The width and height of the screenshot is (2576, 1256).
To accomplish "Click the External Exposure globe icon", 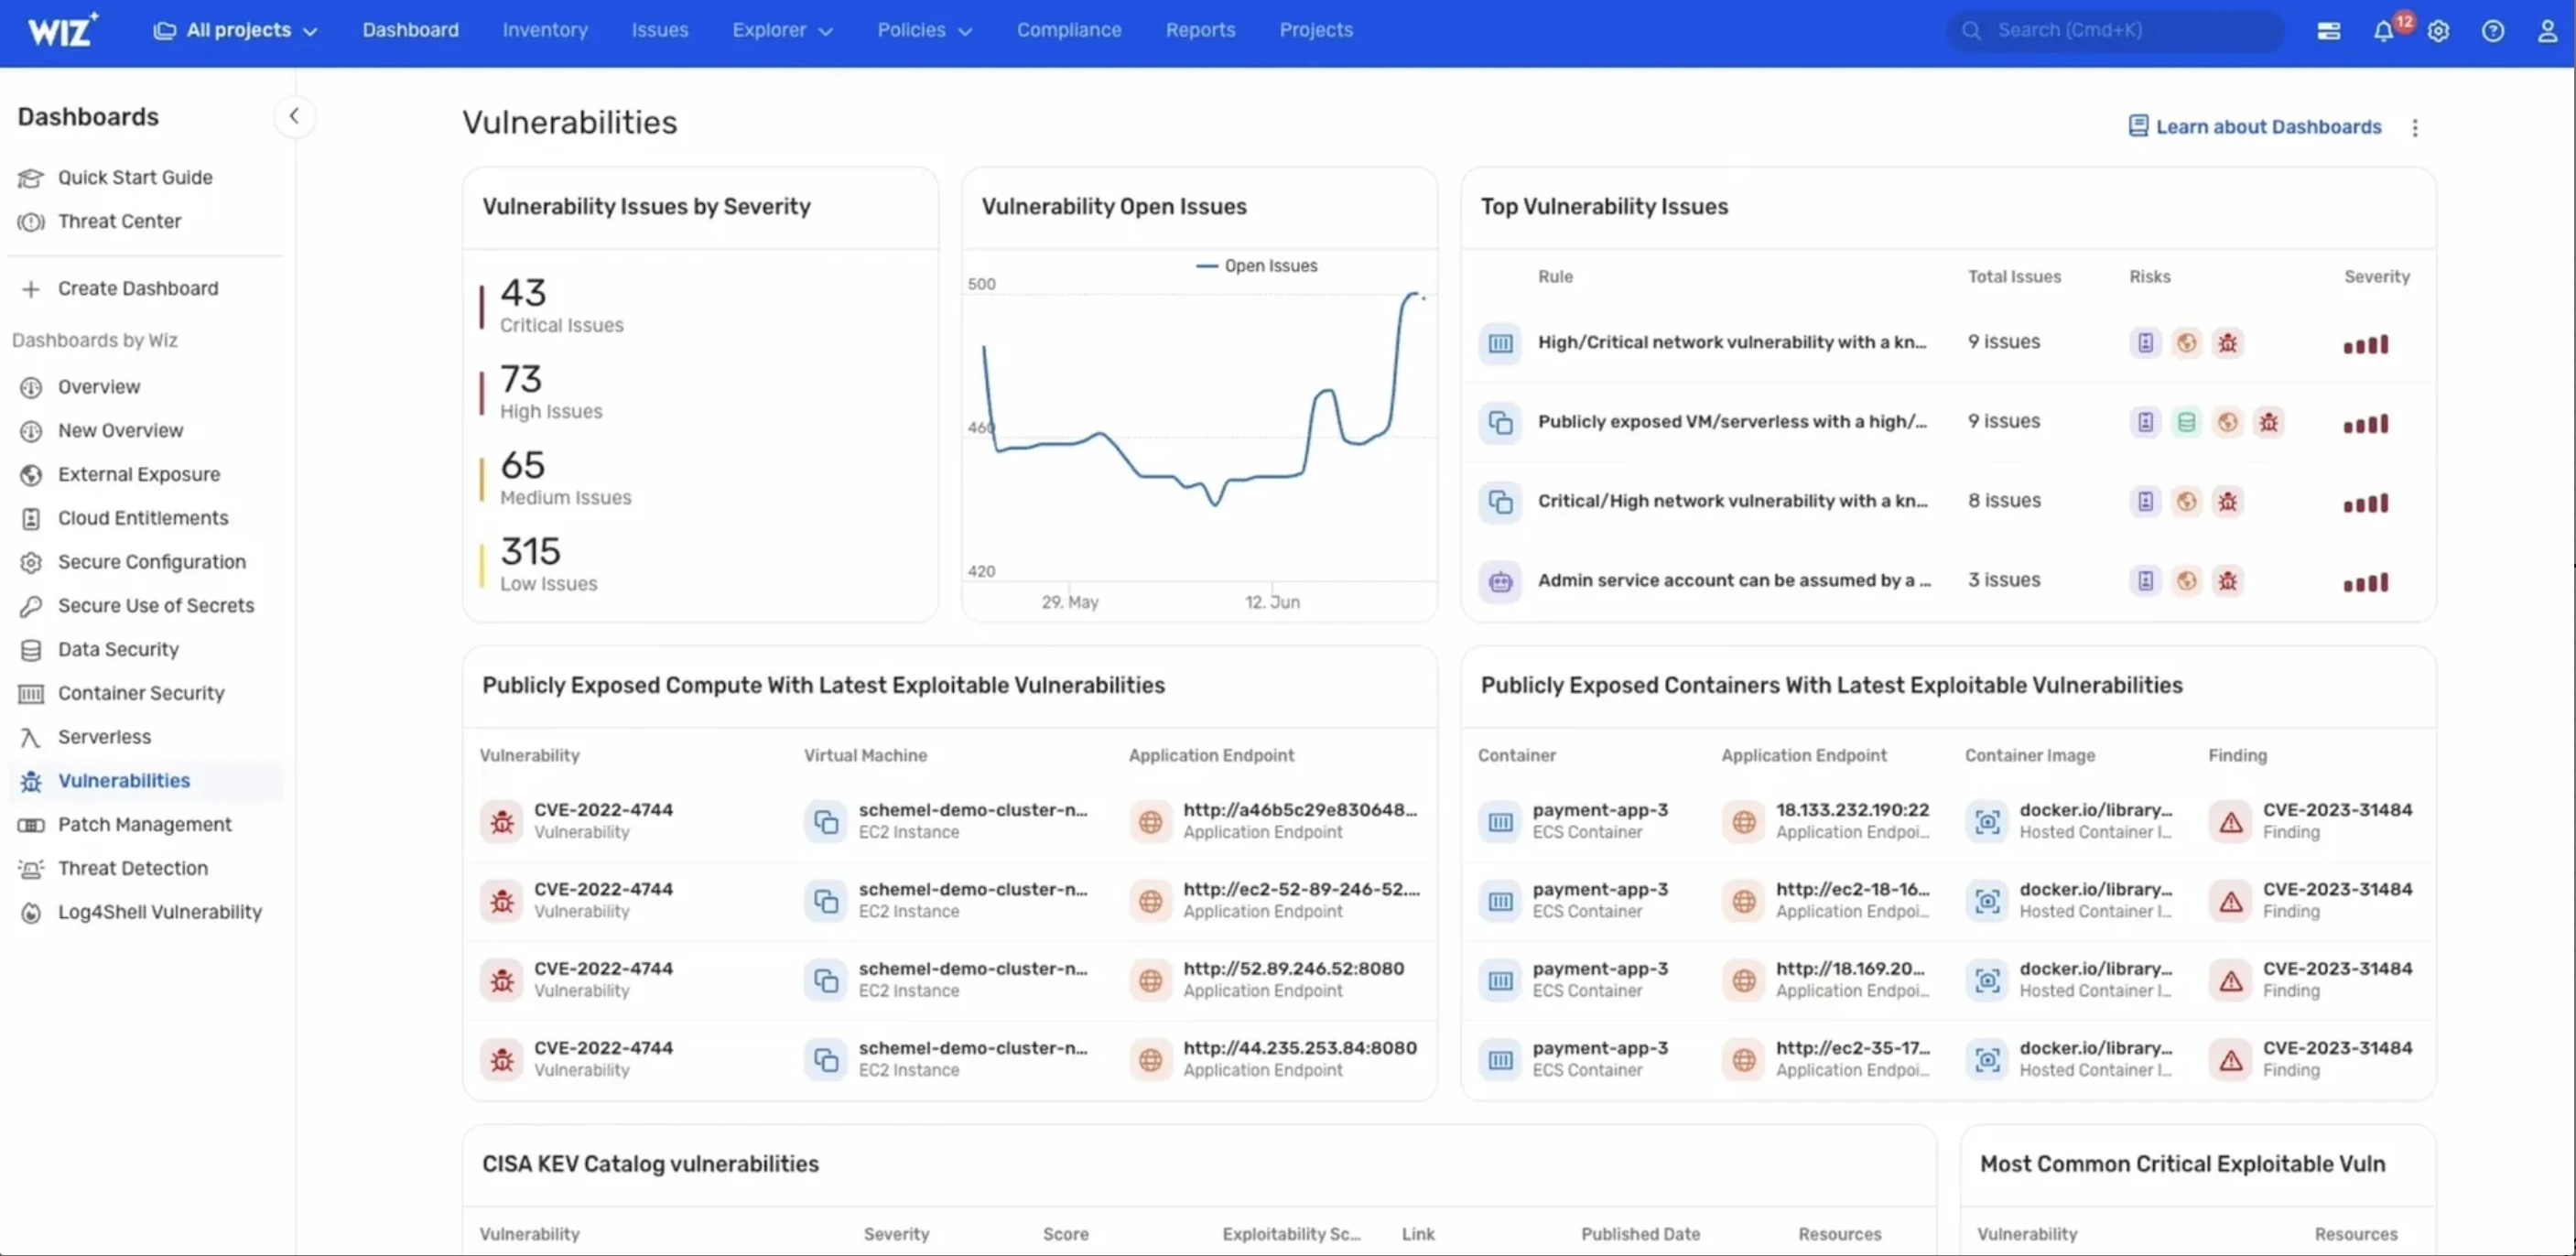I will (31, 474).
